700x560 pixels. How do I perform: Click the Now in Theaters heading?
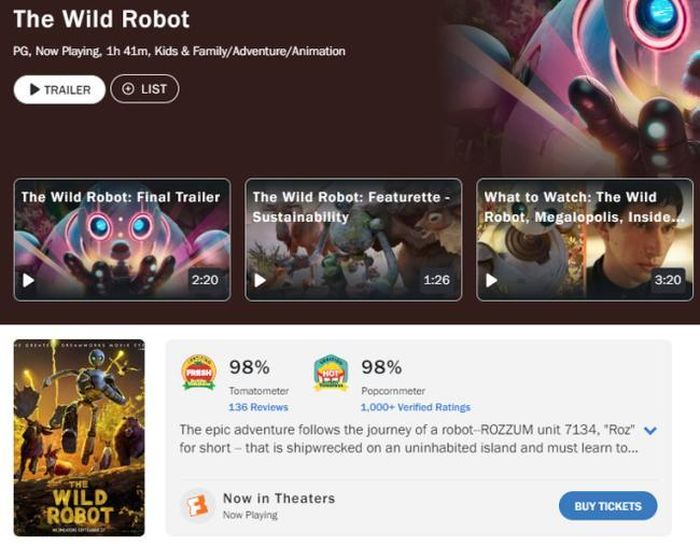(x=279, y=498)
